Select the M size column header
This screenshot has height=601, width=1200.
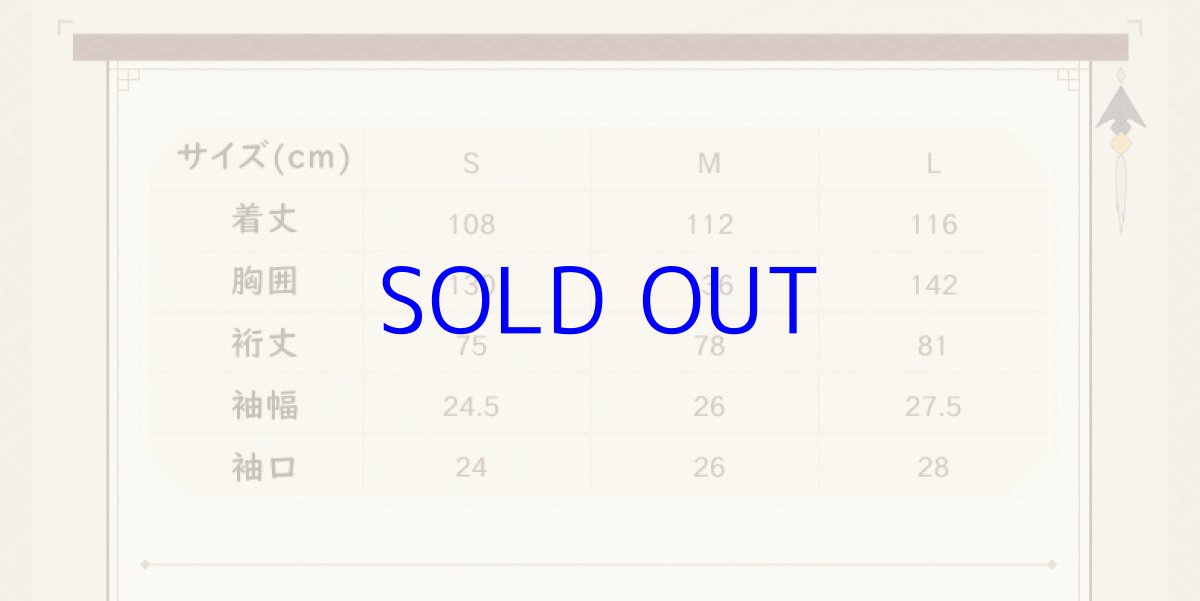point(708,164)
